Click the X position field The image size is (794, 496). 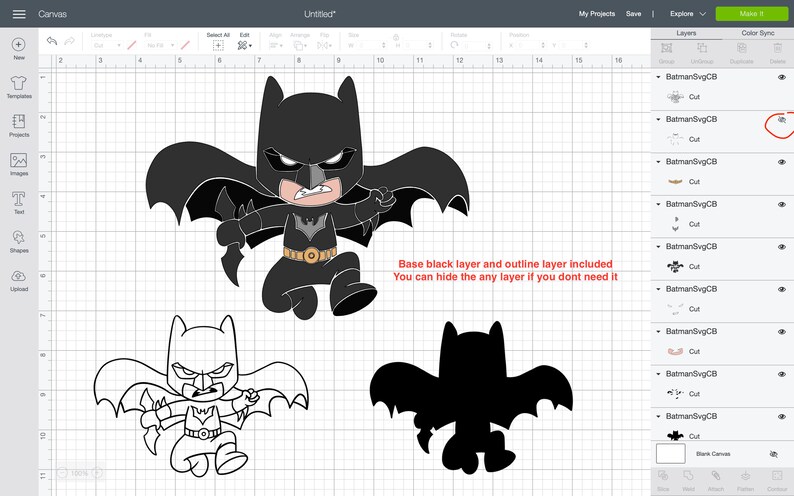pos(530,46)
